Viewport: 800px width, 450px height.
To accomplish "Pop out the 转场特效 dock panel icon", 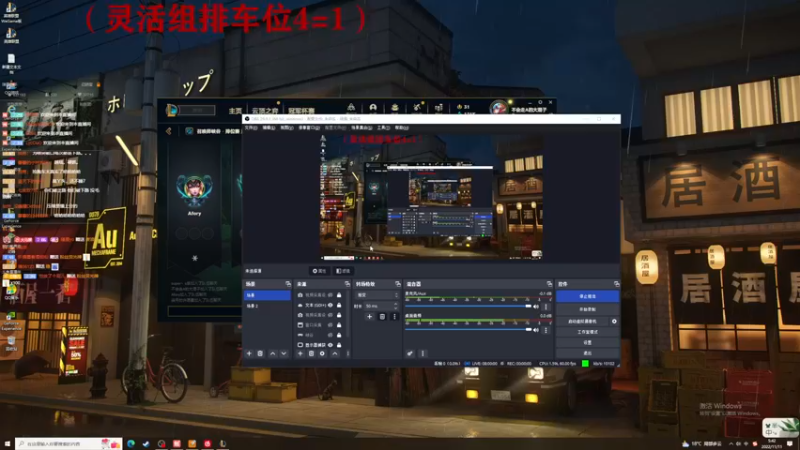I will [398, 284].
